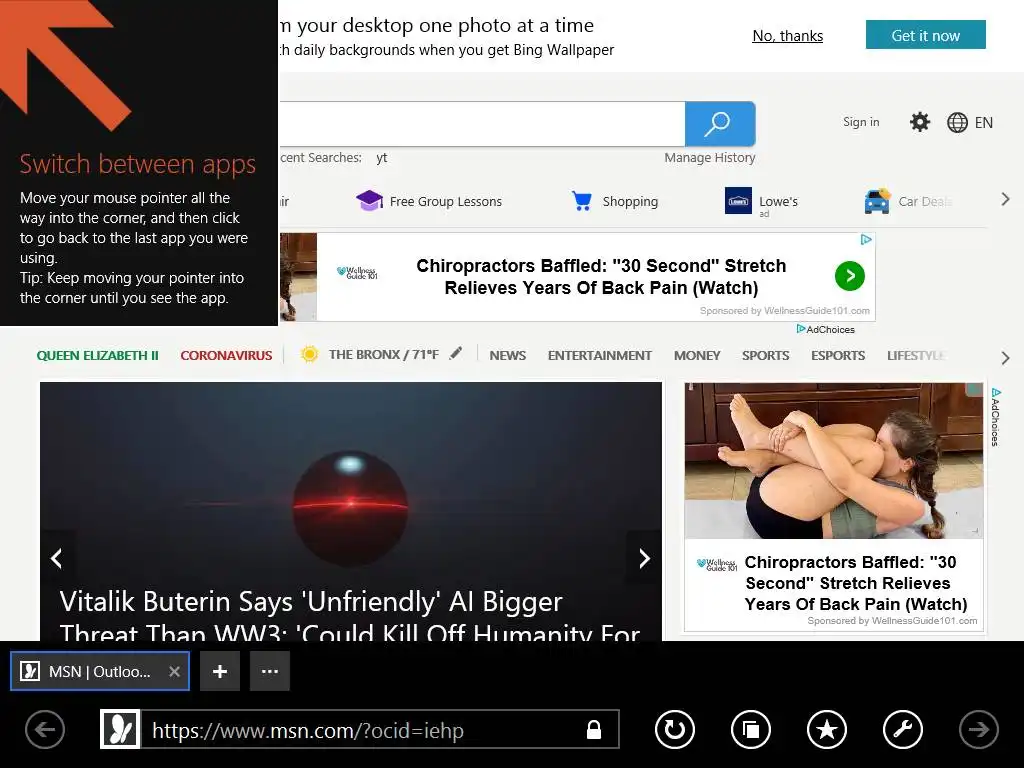The height and width of the screenshot is (768, 1024).
Task: Click the stretching woman ad photo
Action: pos(833,460)
